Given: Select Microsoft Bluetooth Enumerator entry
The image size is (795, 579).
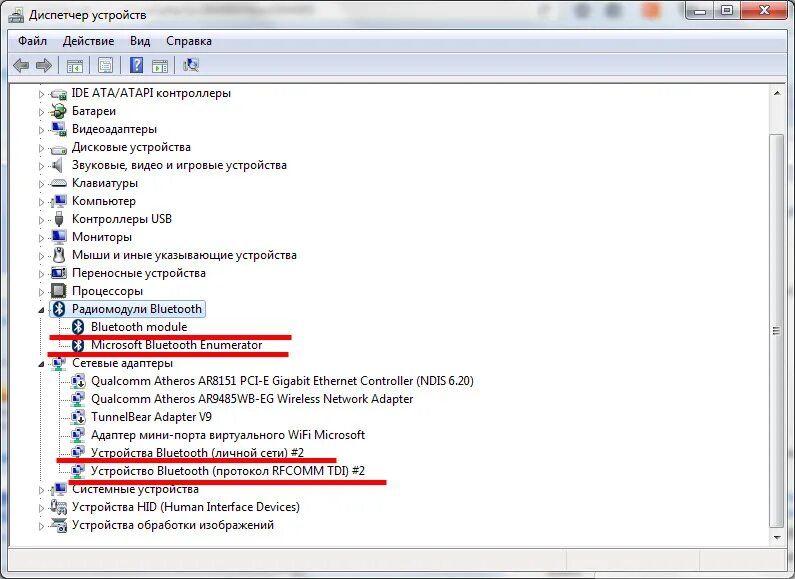Looking at the screenshot, I should point(176,345).
